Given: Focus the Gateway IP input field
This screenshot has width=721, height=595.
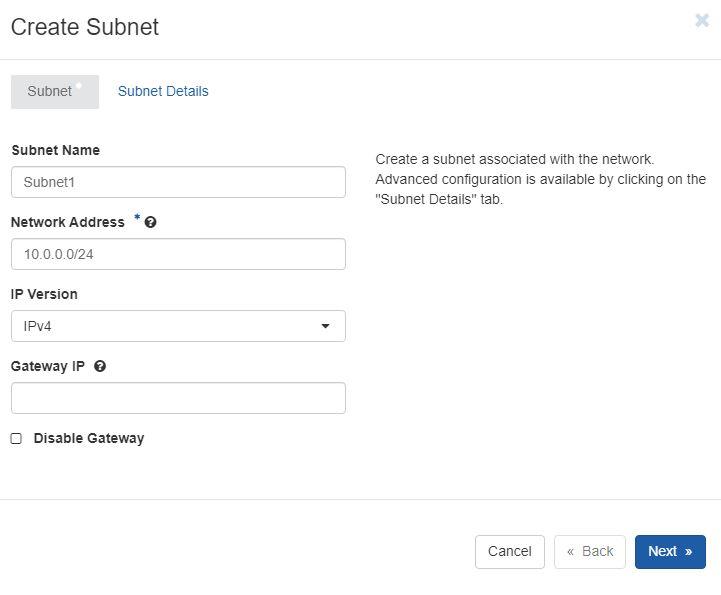Looking at the screenshot, I should click(178, 398).
